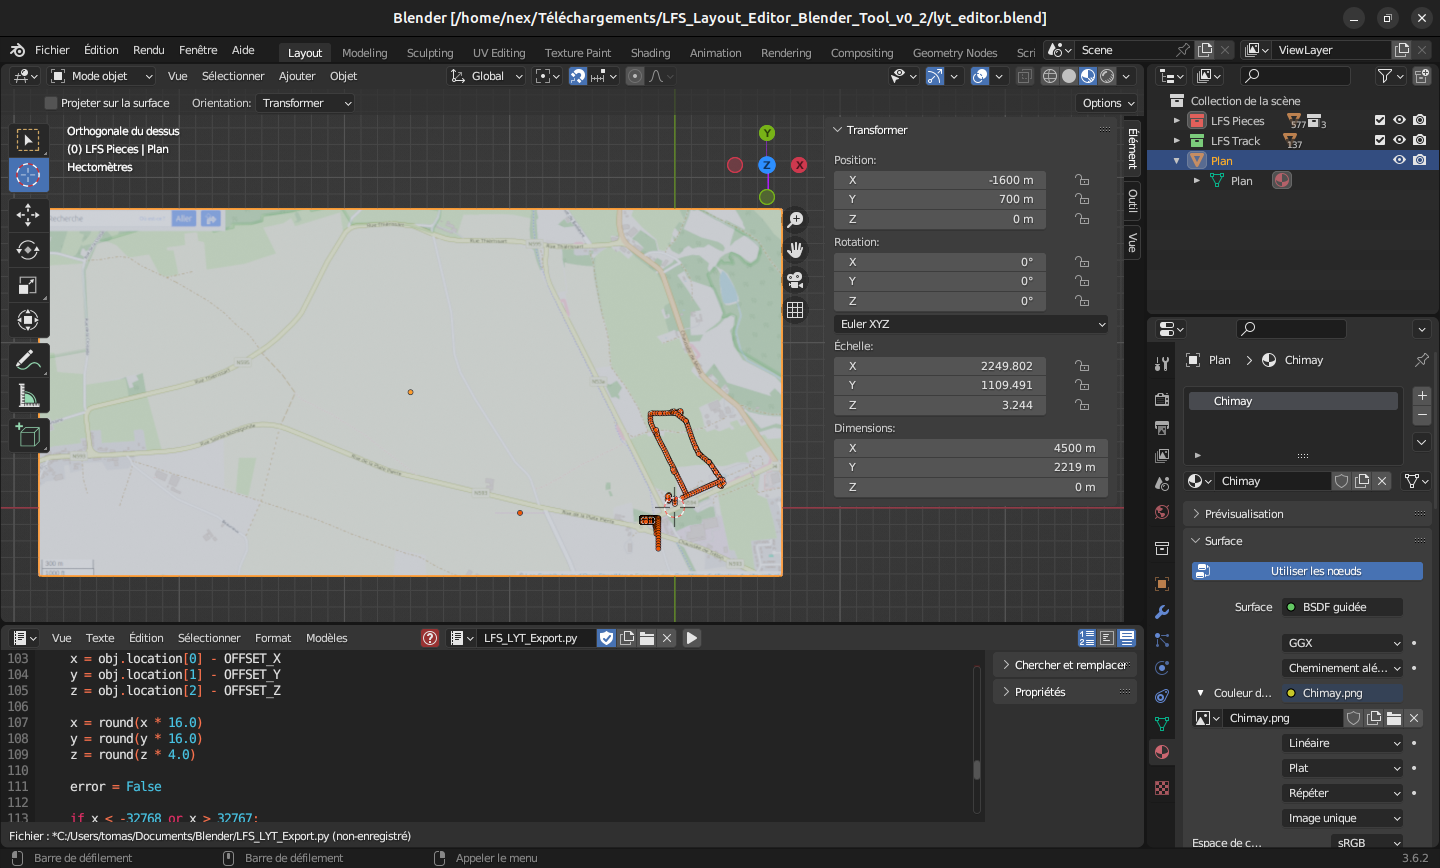The height and width of the screenshot is (868, 1440).
Task: Open the Fichier menu
Action: point(52,50)
